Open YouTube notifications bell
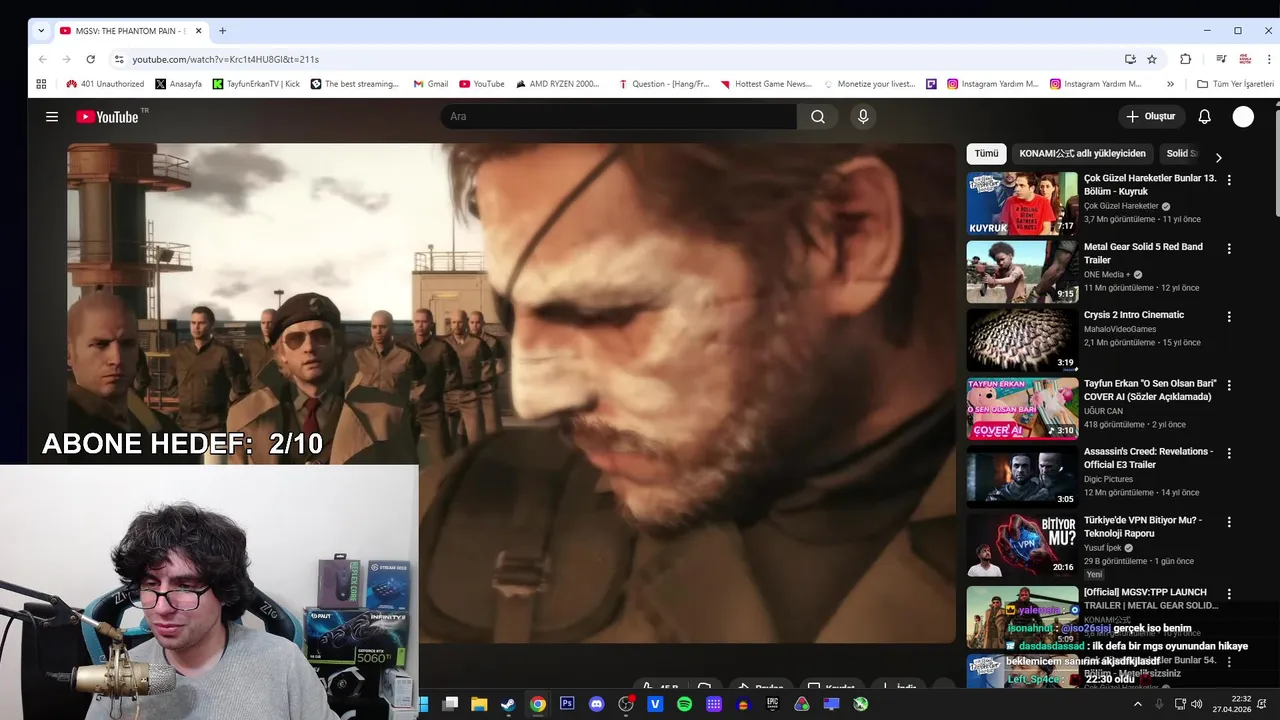Image resolution: width=1280 pixels, height=720 pixels. coord(1204,117)
